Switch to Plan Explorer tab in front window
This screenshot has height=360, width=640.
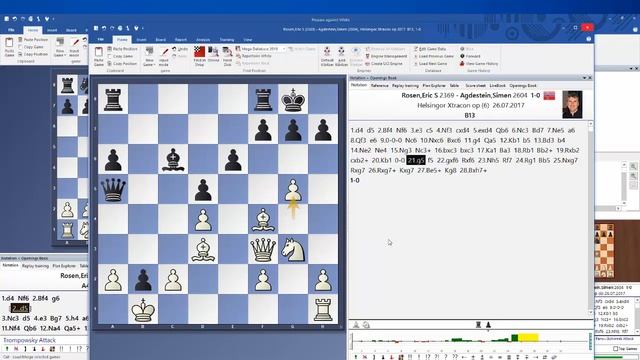[434, 86]
